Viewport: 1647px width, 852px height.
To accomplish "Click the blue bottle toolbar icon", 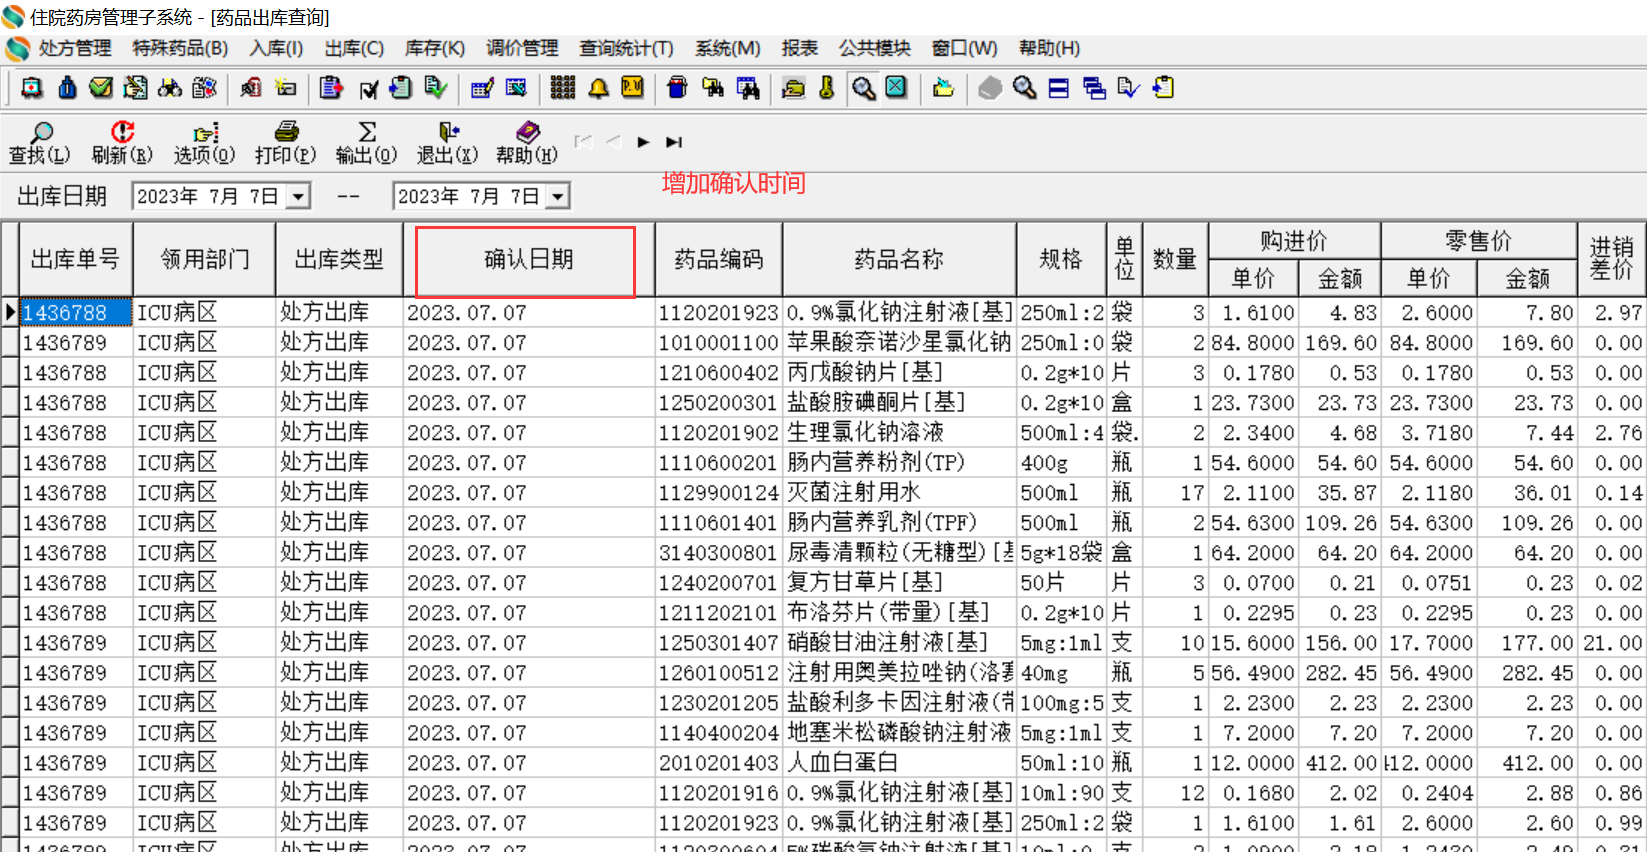I will 67,88.
